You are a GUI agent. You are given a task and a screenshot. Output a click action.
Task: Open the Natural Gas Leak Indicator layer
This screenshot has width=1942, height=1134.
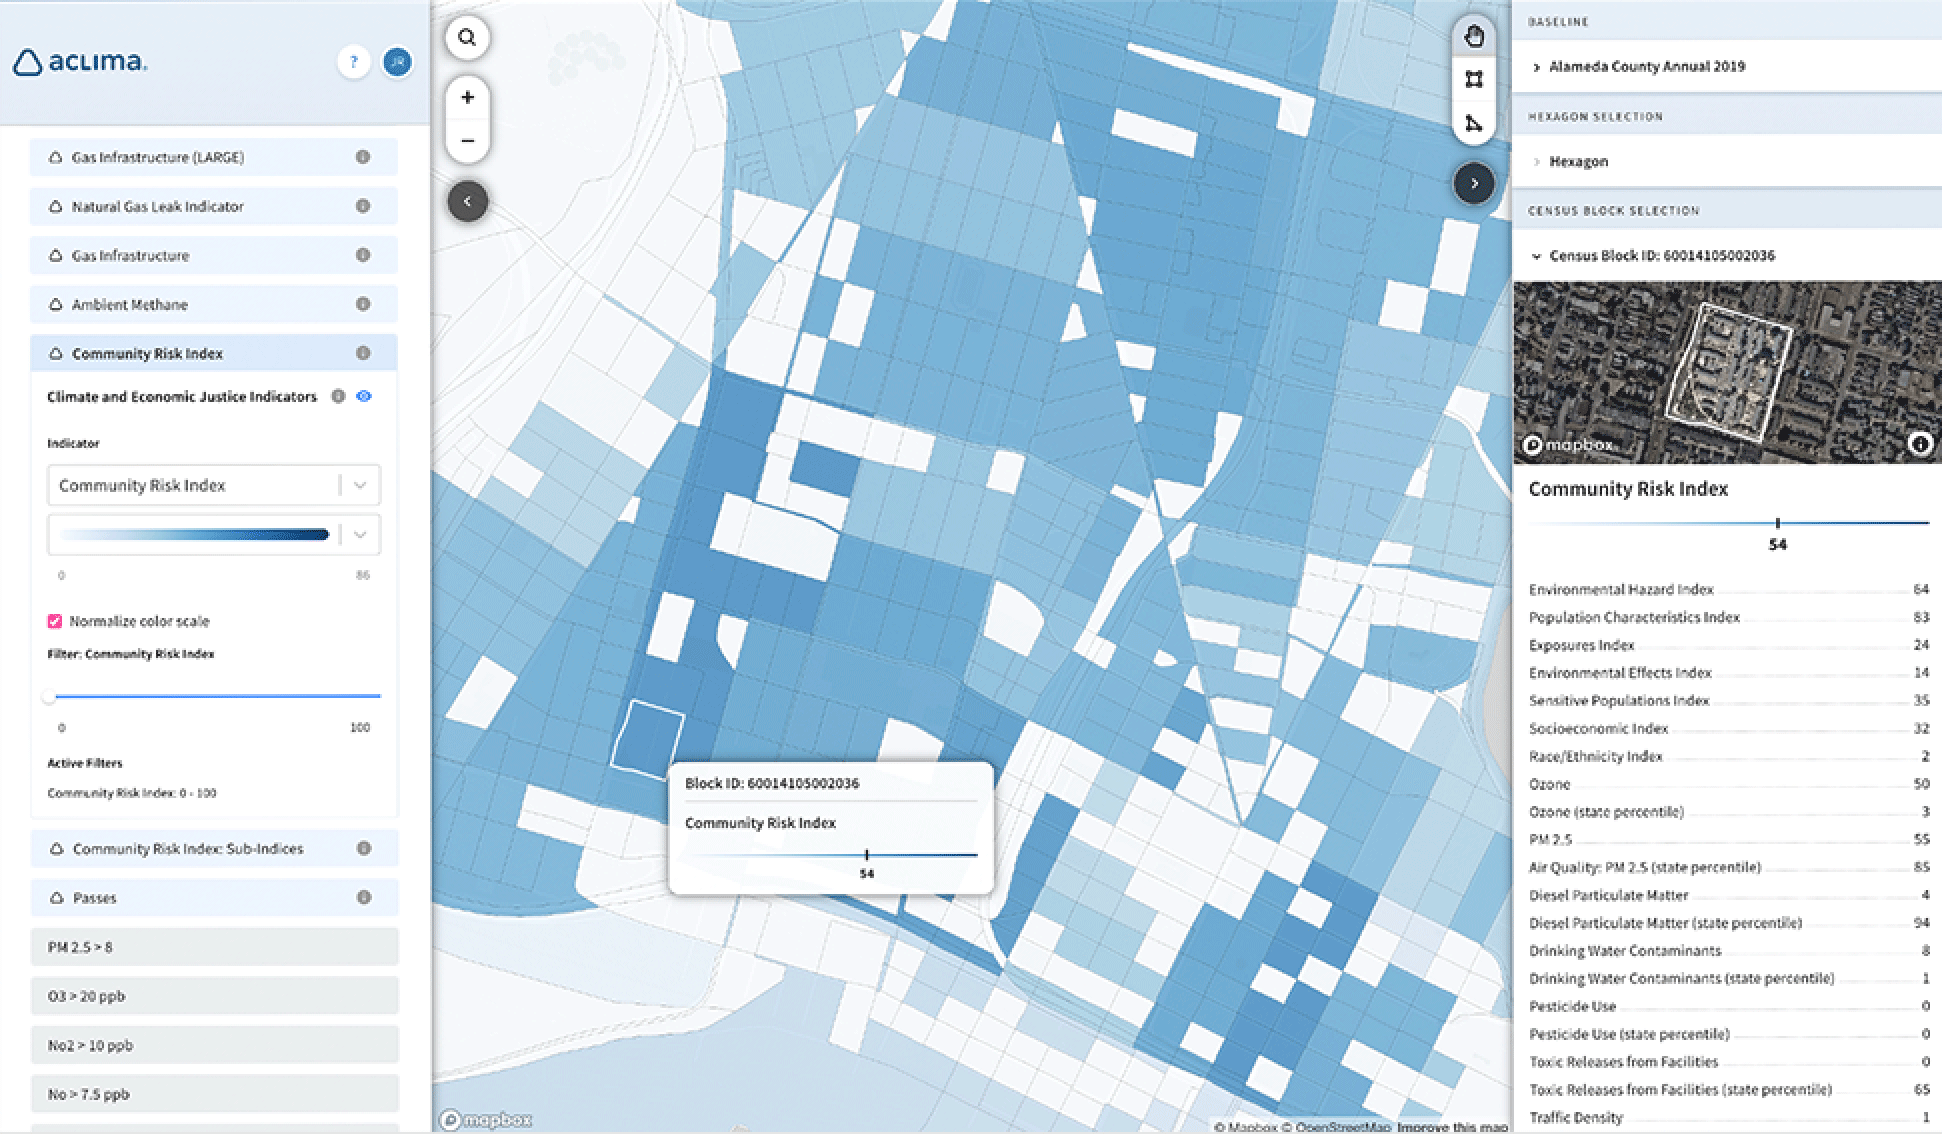point(213,206)
